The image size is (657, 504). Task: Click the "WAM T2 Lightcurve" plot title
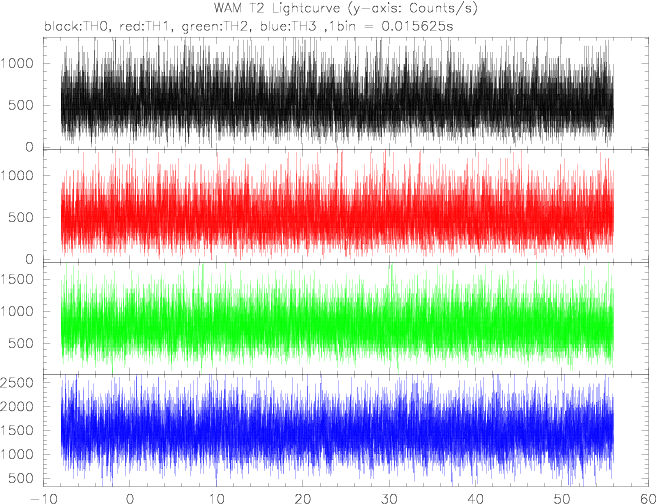pos(346,8)
